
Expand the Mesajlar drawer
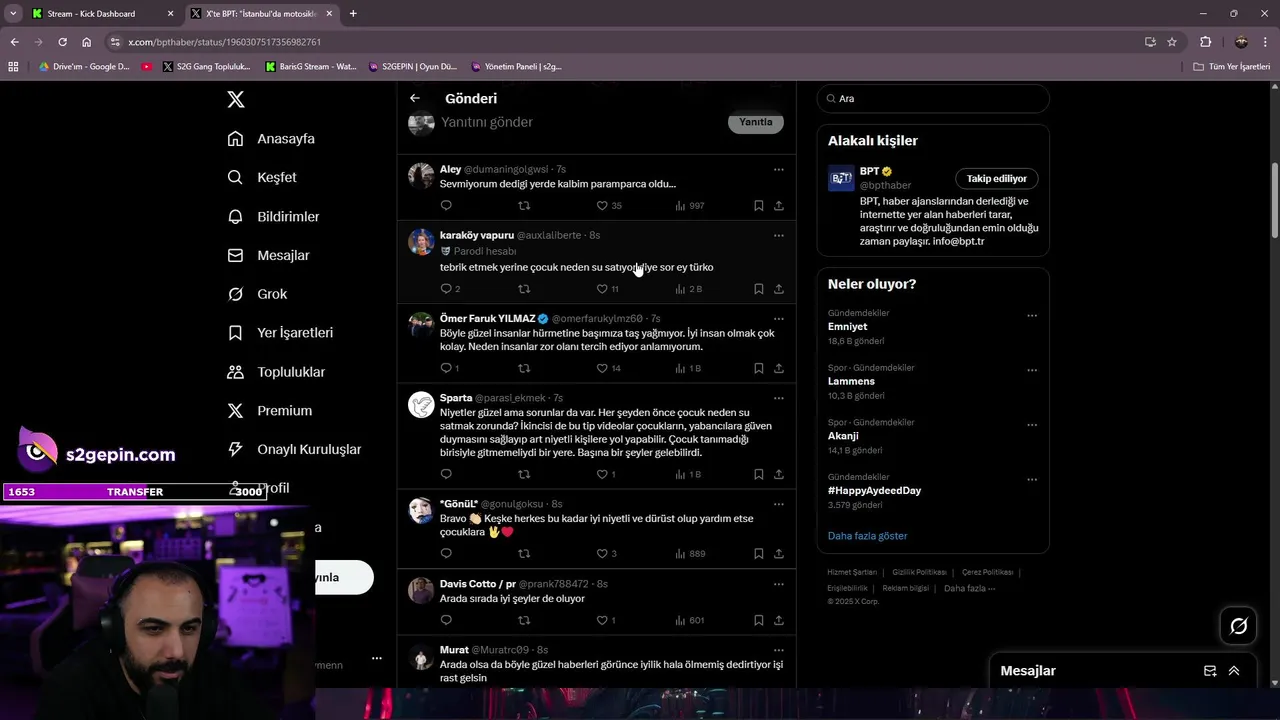[1234, 671]
